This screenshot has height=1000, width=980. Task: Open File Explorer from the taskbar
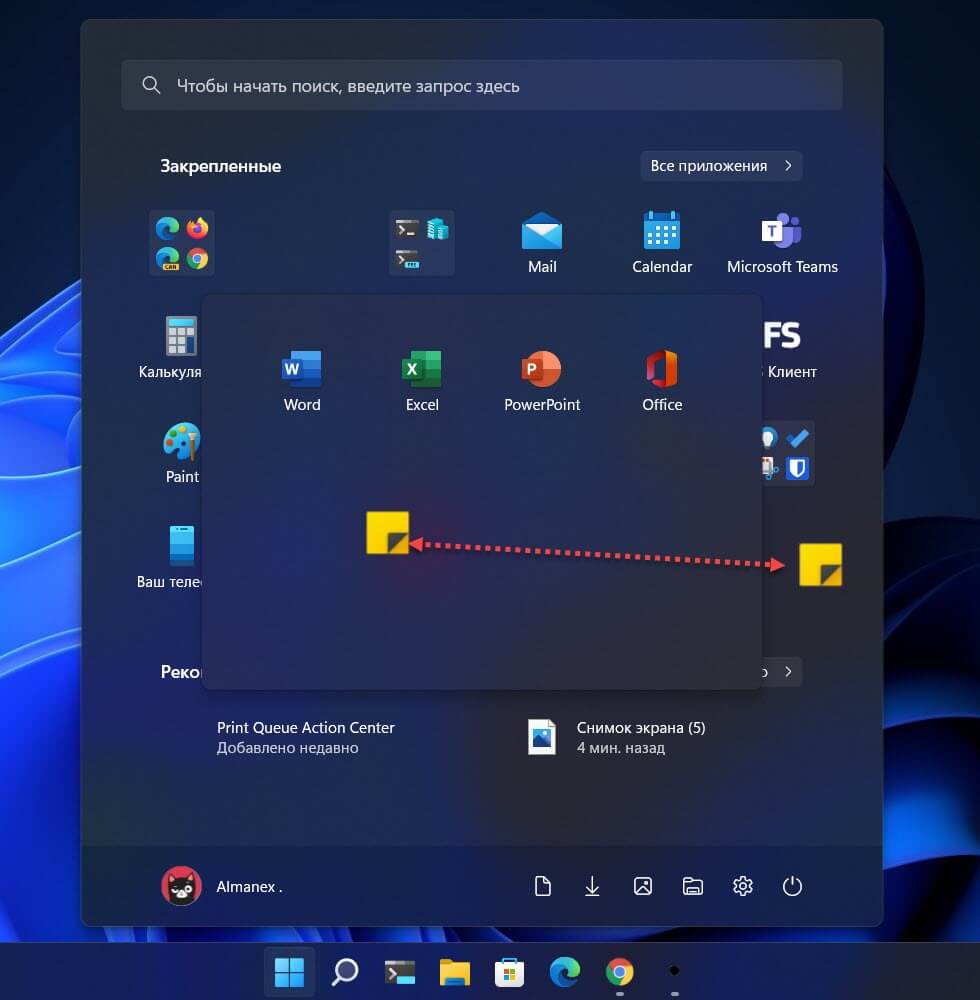(455, 972)
